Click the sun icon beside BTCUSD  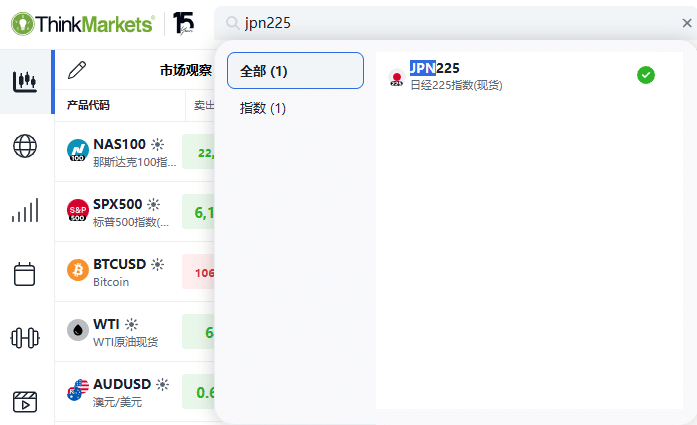157,265
